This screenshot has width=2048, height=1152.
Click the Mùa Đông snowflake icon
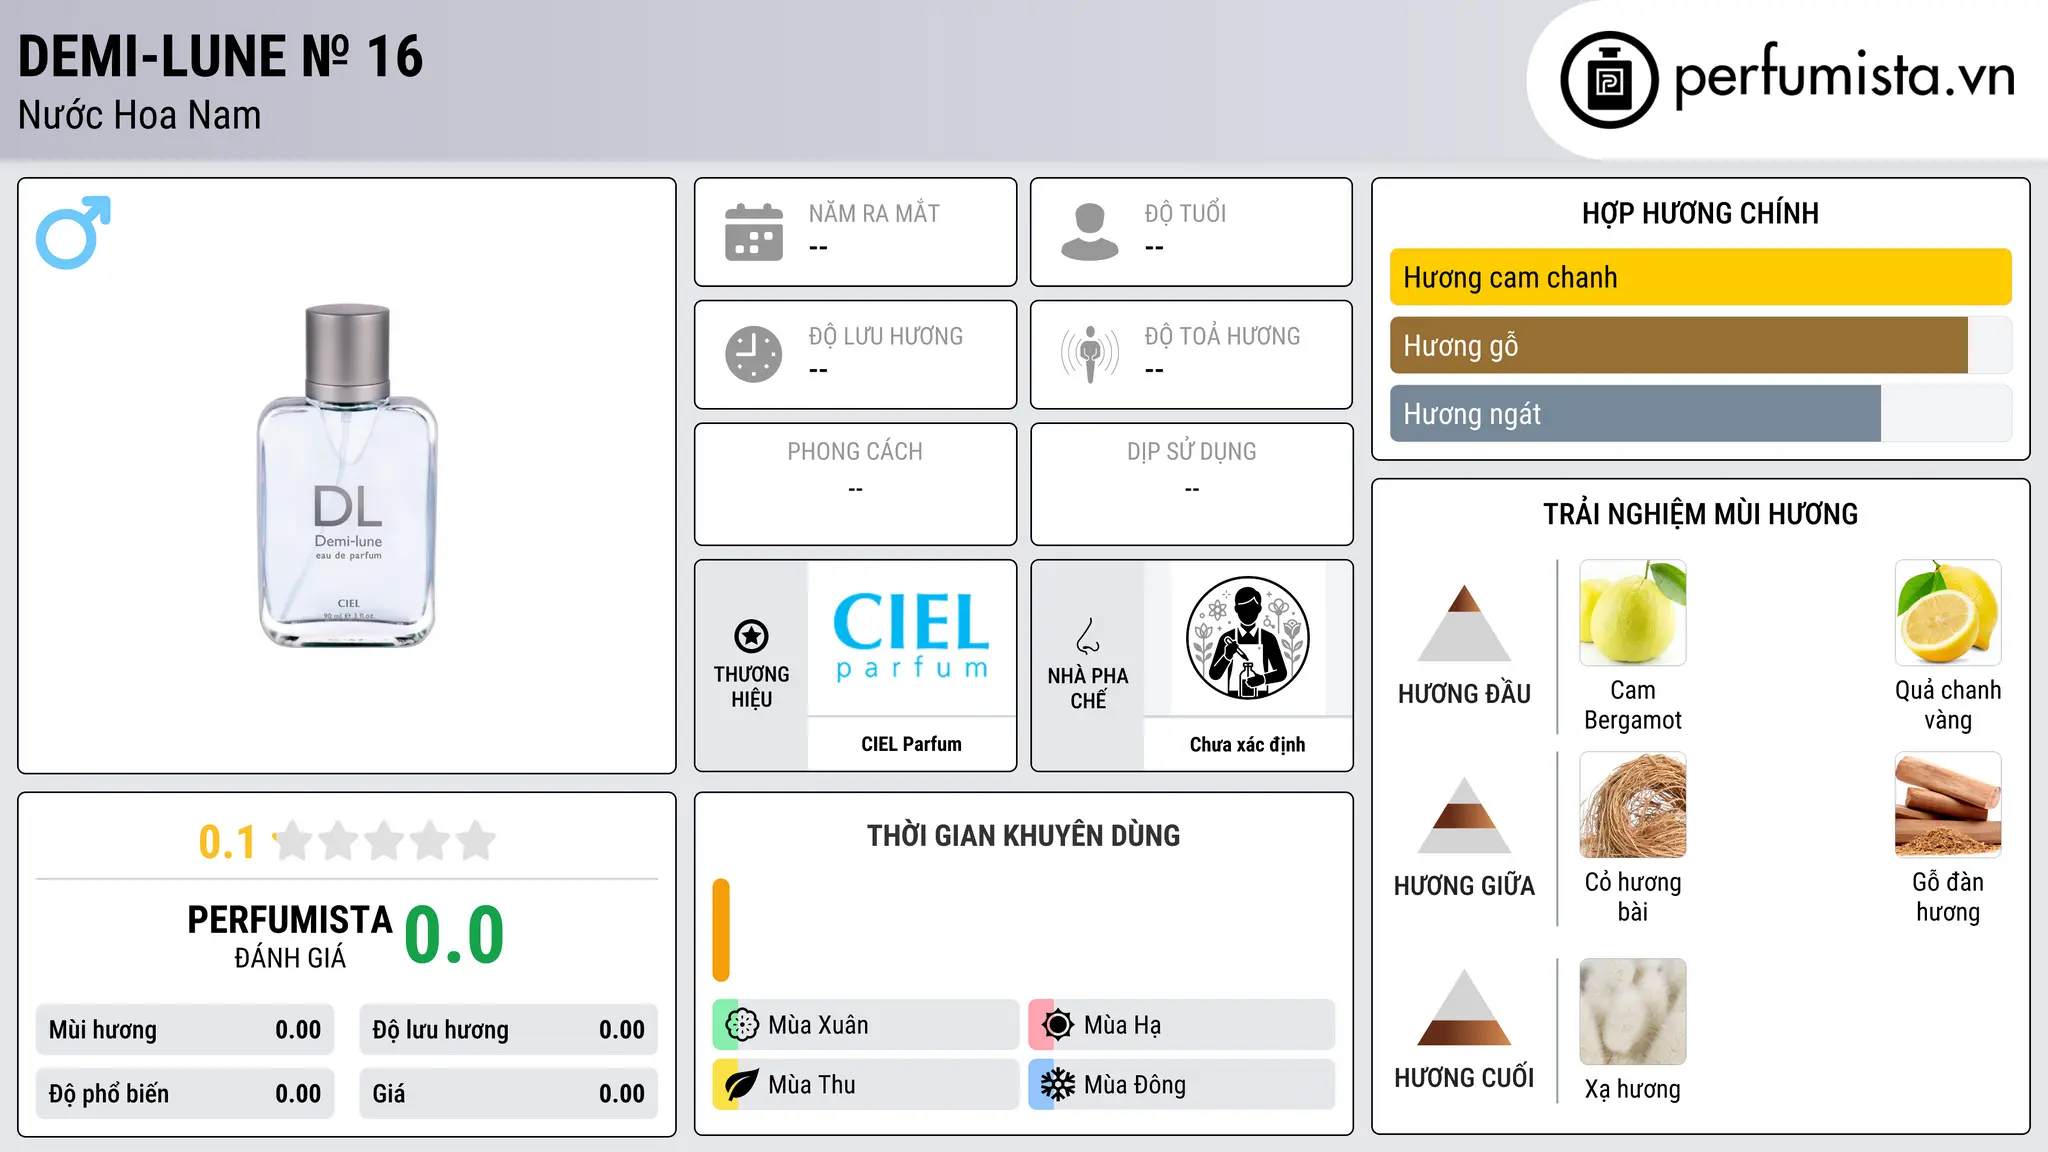tap(1058, 1085)
